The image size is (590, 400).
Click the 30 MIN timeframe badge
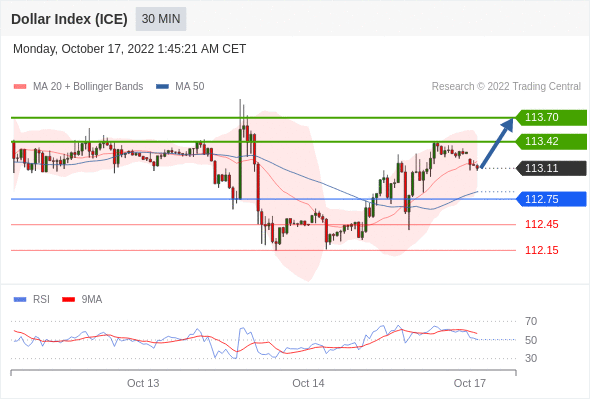click(x=161, y=19)
